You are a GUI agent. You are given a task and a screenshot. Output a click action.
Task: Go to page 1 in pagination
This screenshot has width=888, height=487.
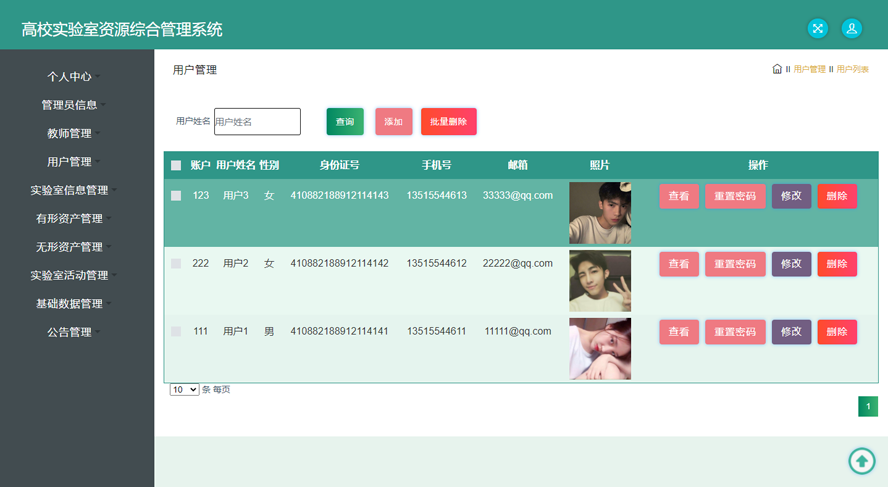(867, 407)
